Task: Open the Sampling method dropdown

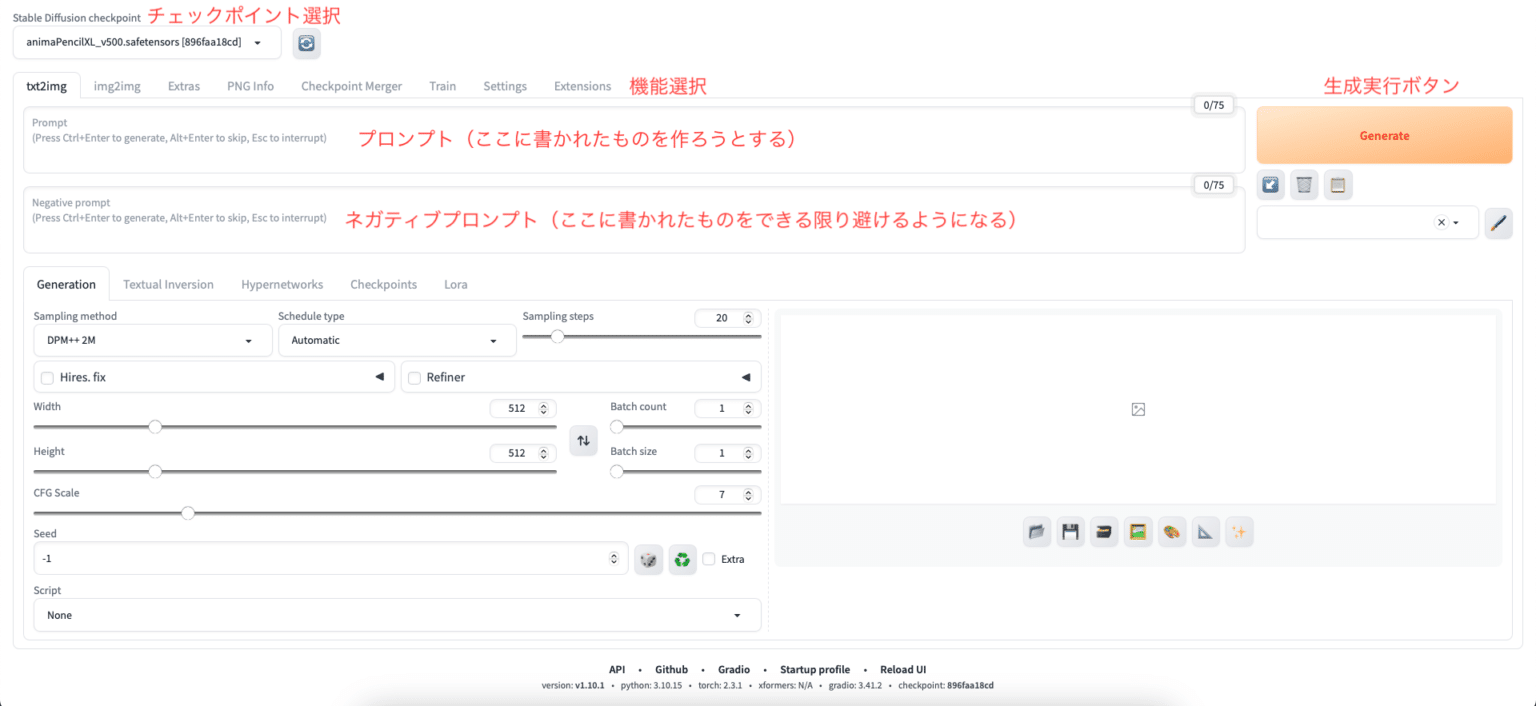Action: [x=152, y=340]
